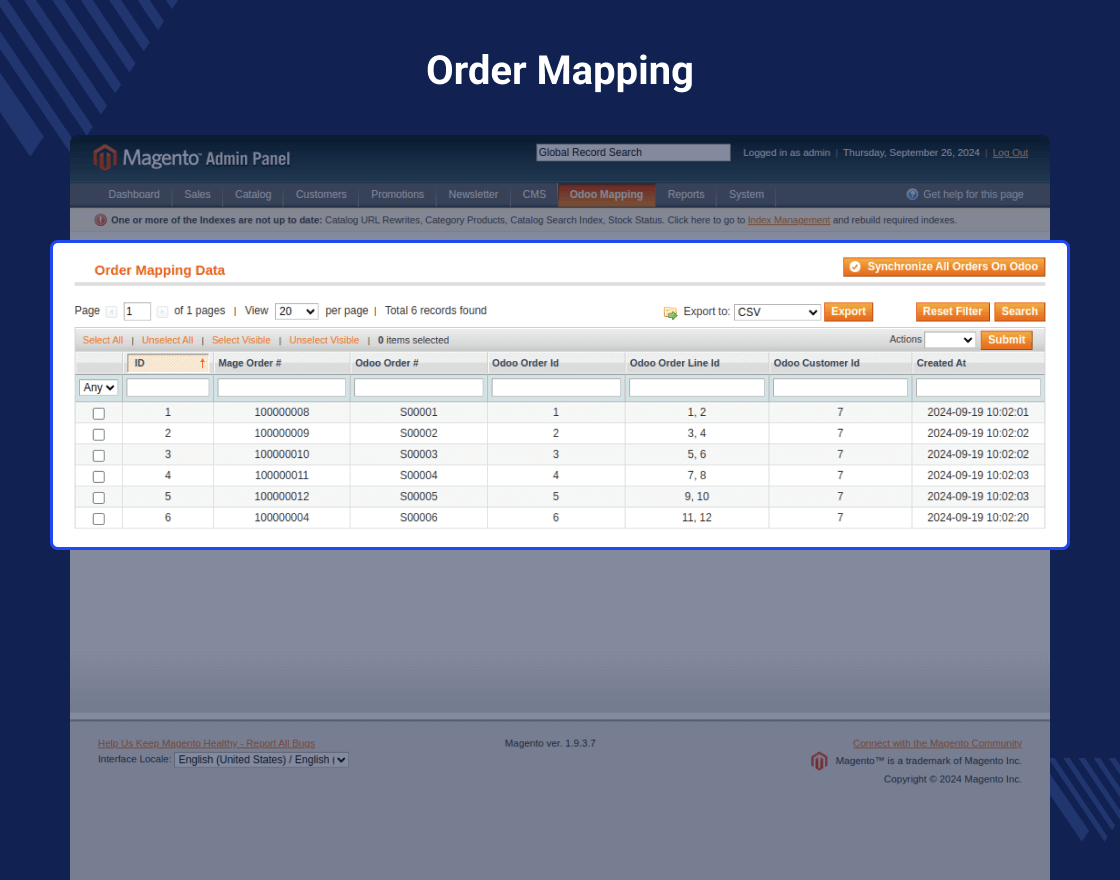Click the help question-mark icon

pyautogui.click(x=912, y=194)
